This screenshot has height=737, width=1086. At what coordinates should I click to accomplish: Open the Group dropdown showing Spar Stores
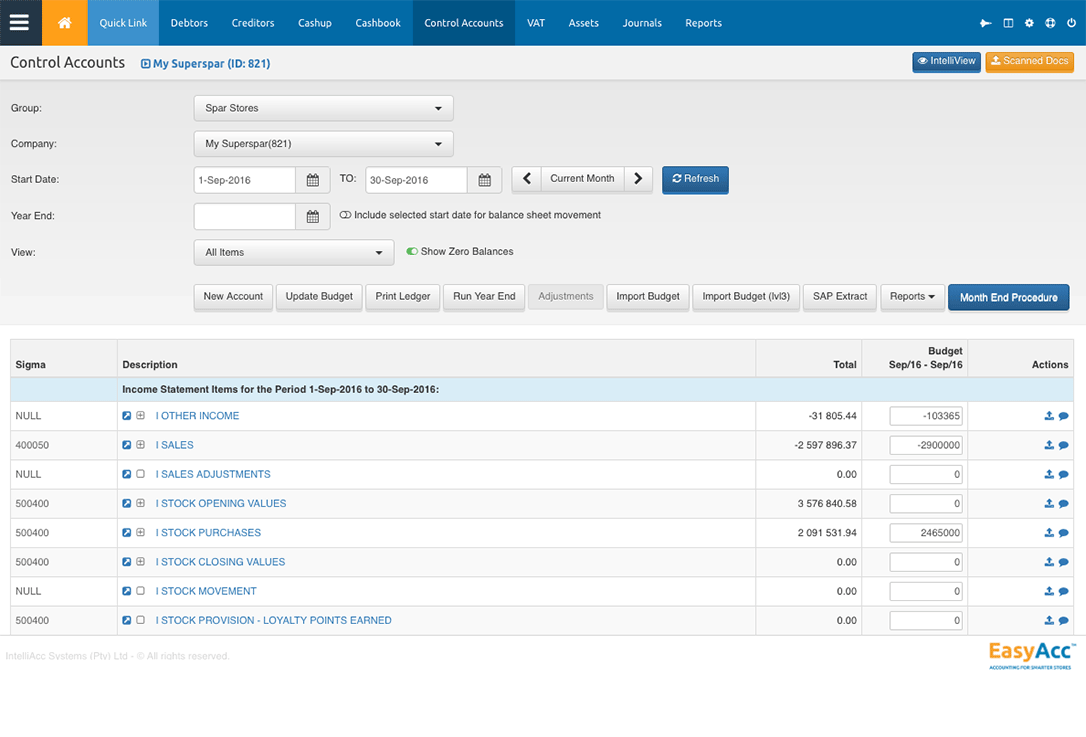pos(323,108)
